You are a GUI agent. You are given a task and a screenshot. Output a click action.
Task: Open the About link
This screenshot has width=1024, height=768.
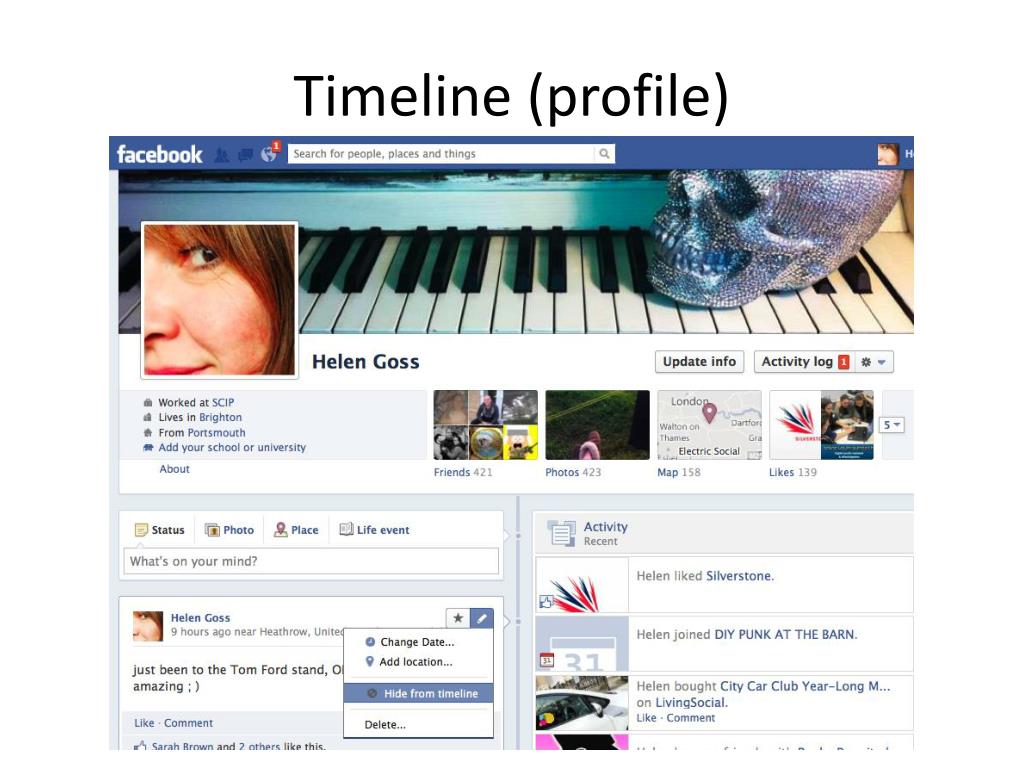(x=174, y=469)
